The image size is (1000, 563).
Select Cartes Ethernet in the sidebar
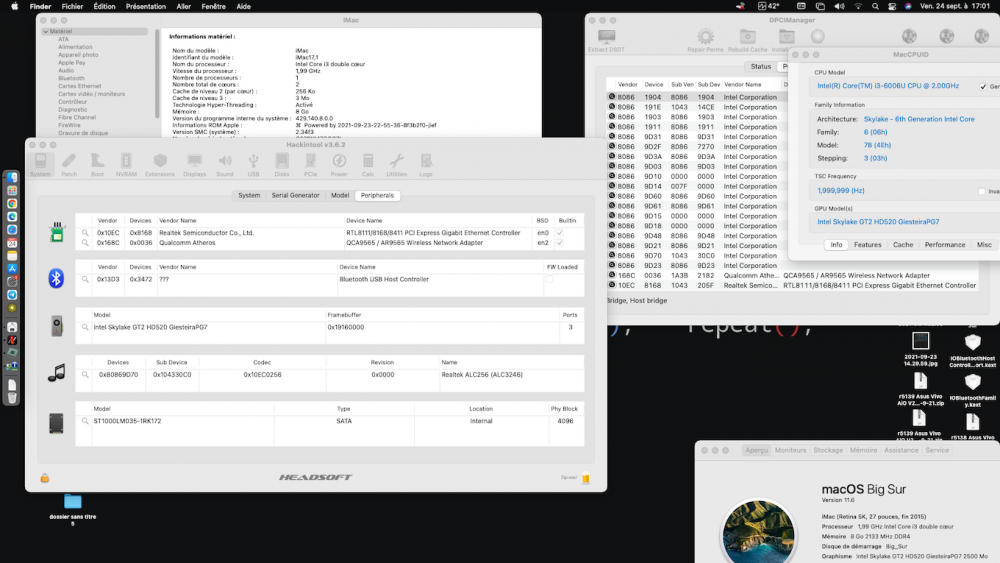pyautogui.click(x=80, y=86)
